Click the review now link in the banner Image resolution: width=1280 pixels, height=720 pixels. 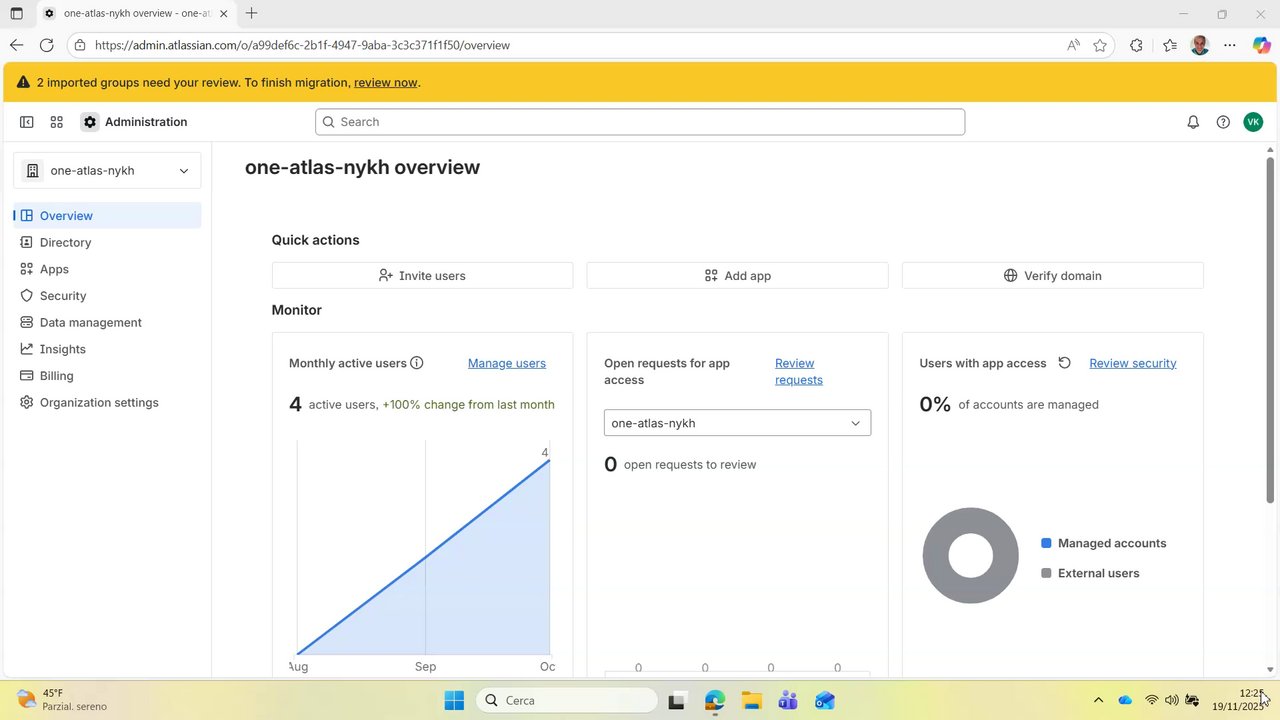(x=385, y=82)
